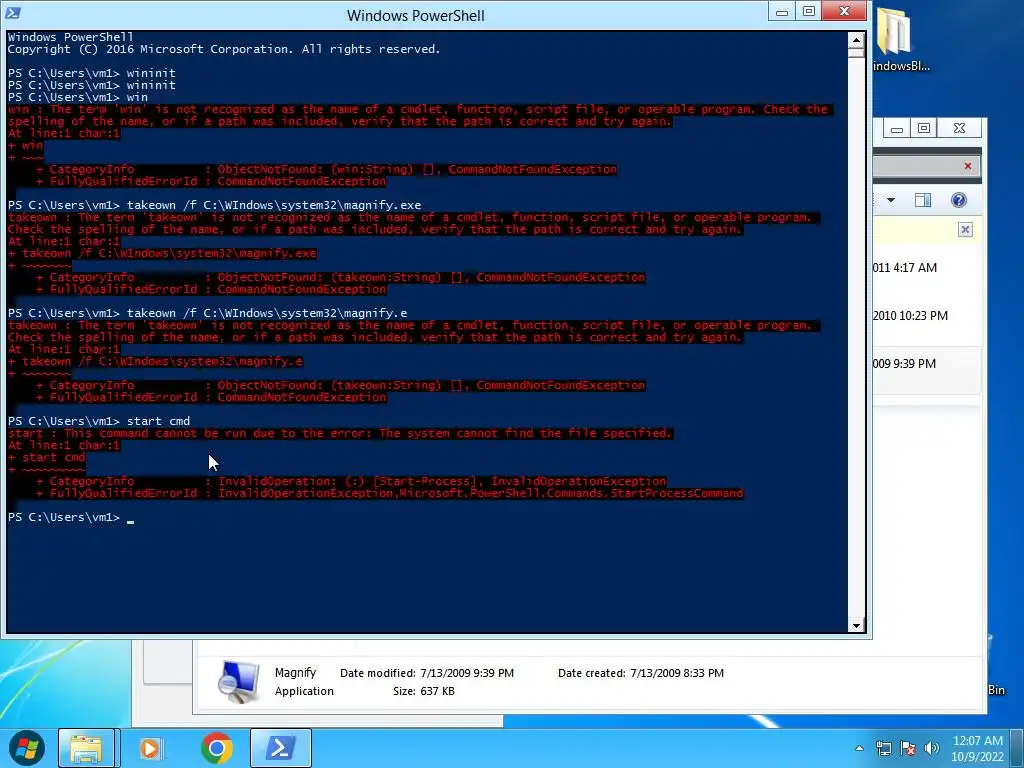Minimize the Explorer window behind PowerShell
Screen dimensions: 1024x768
[897, 128]
